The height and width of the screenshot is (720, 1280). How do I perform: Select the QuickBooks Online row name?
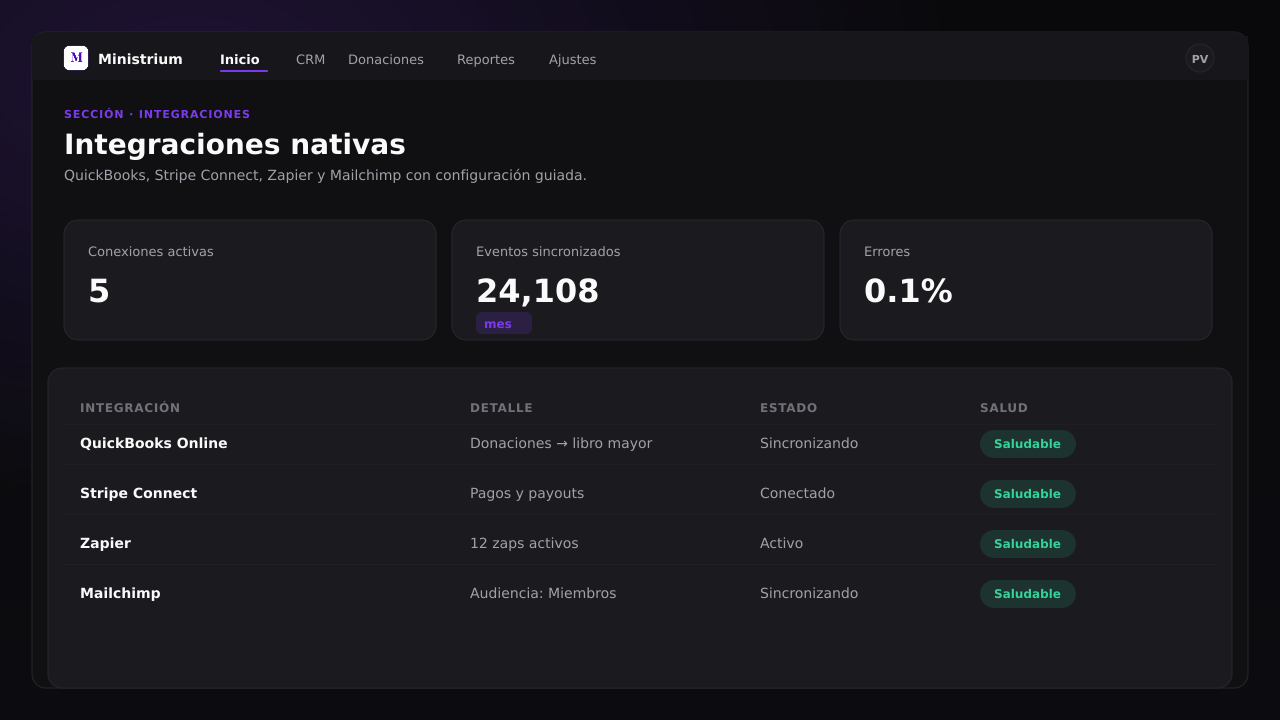tap(154, 443)
